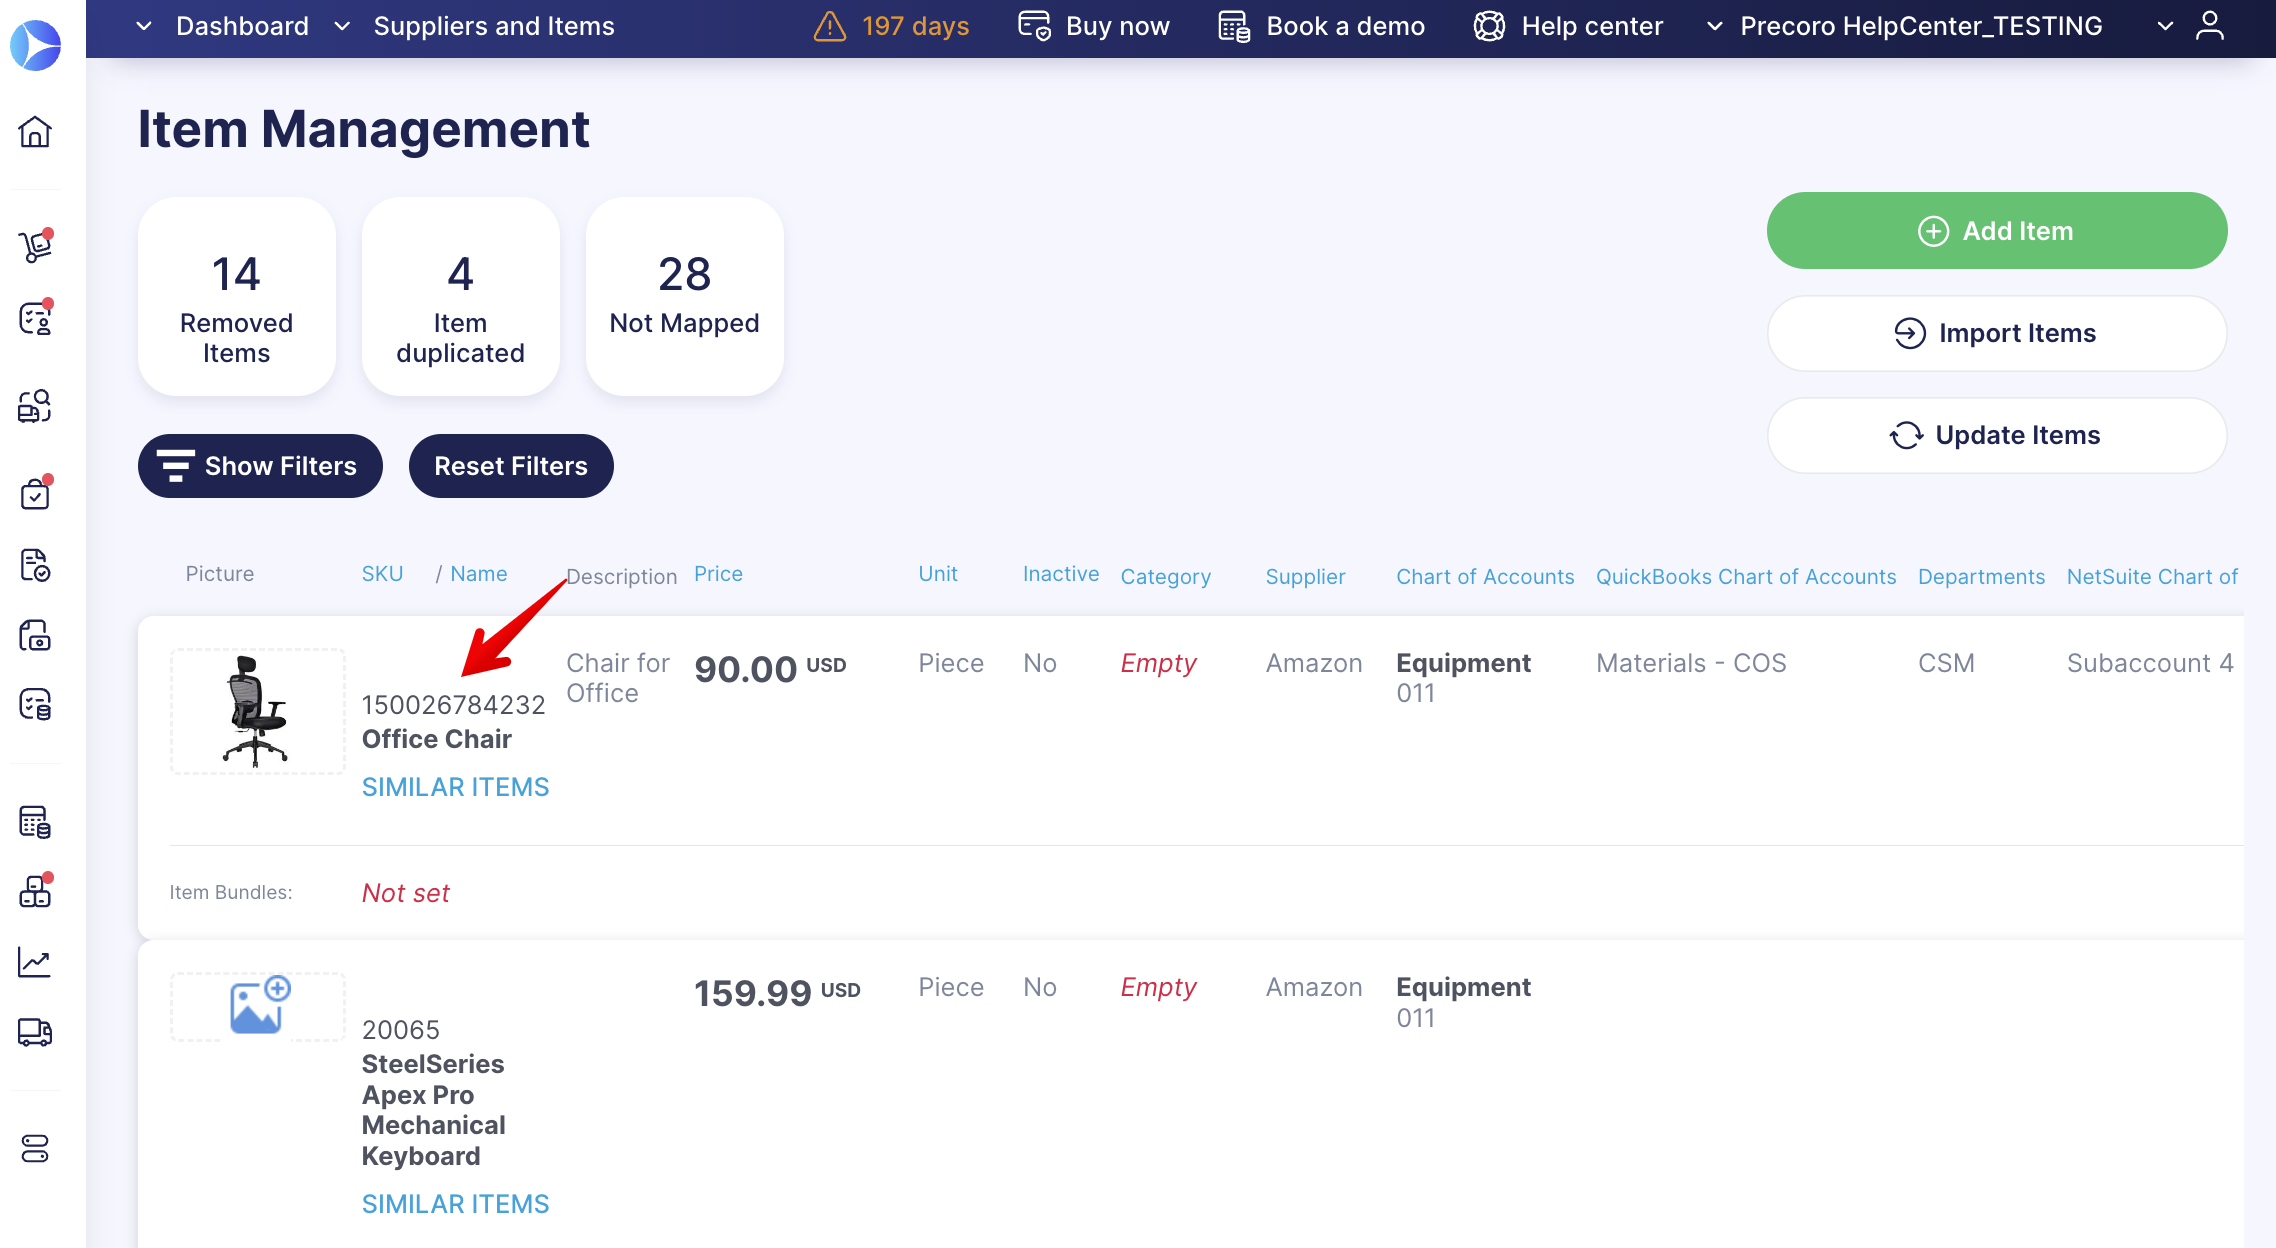This screenshot has height=1248, width=2276.
Task: Click the Precoro logo icon
Action: [35, 45]
